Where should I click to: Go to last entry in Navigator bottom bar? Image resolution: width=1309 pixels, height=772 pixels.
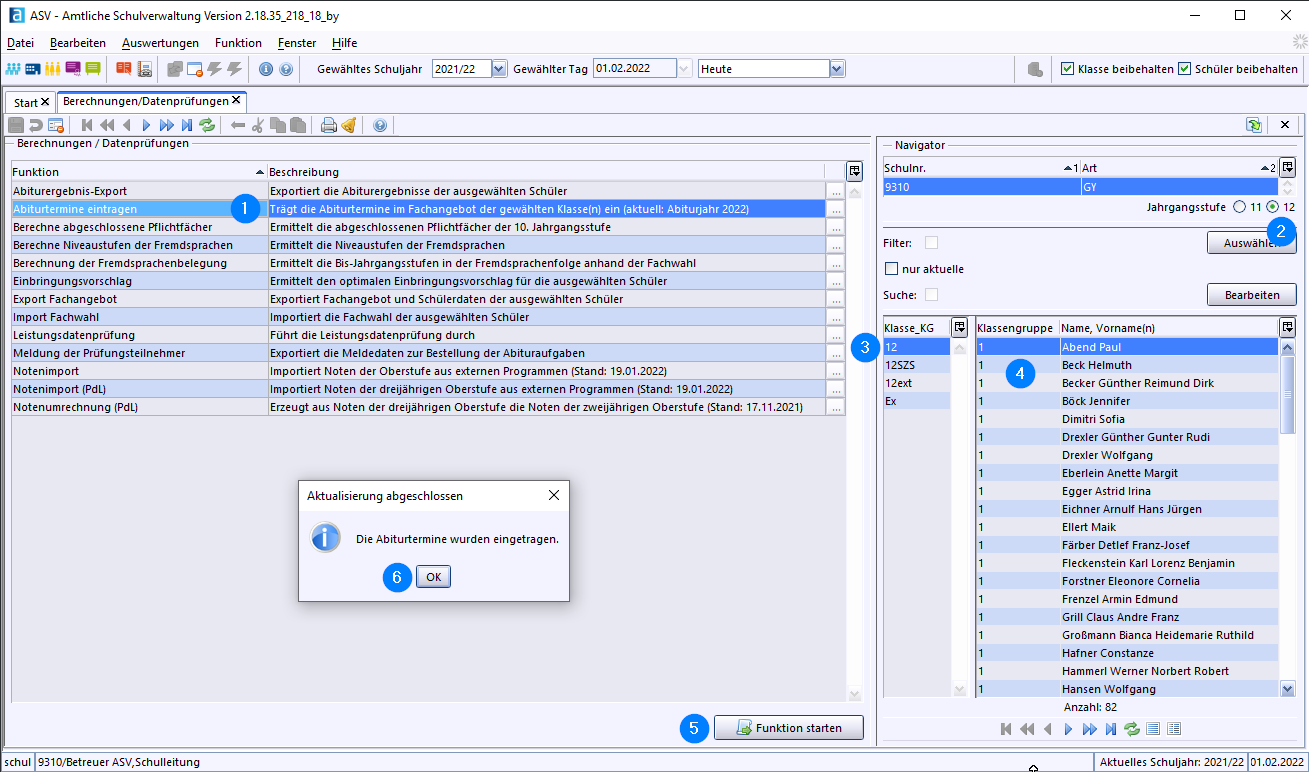pos(1110,729)
